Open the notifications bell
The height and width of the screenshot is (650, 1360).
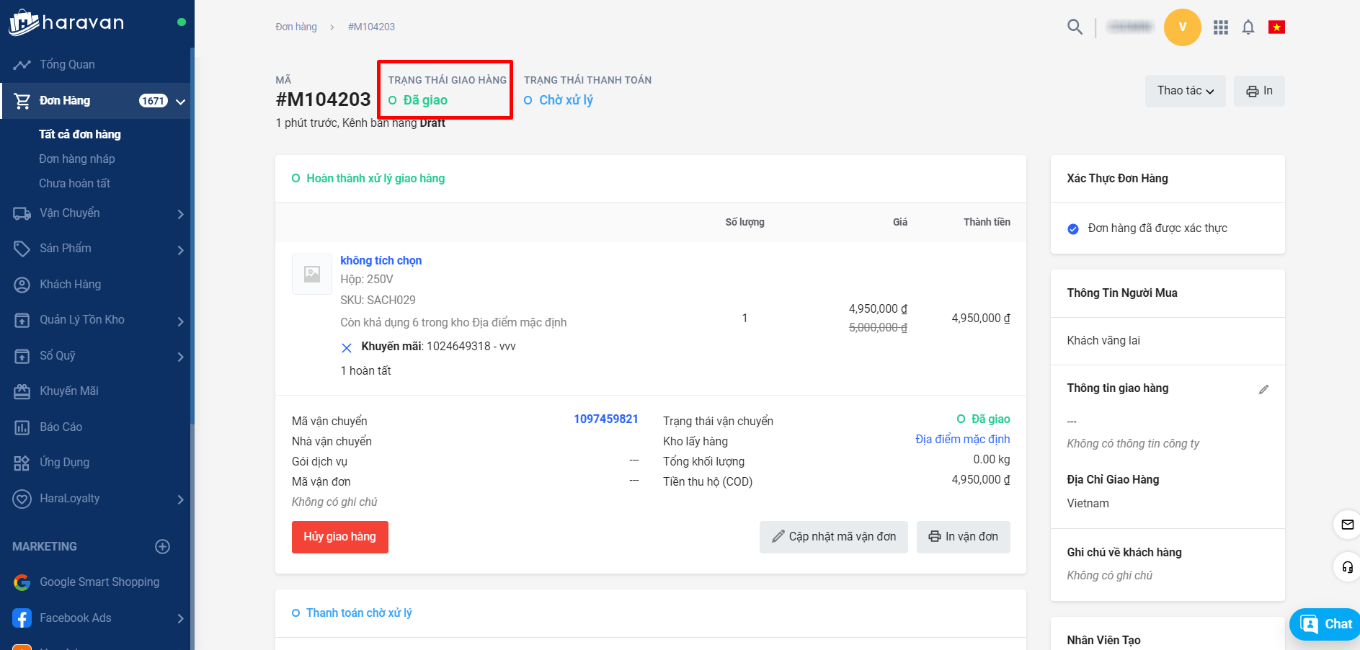tap(1248, 27)
